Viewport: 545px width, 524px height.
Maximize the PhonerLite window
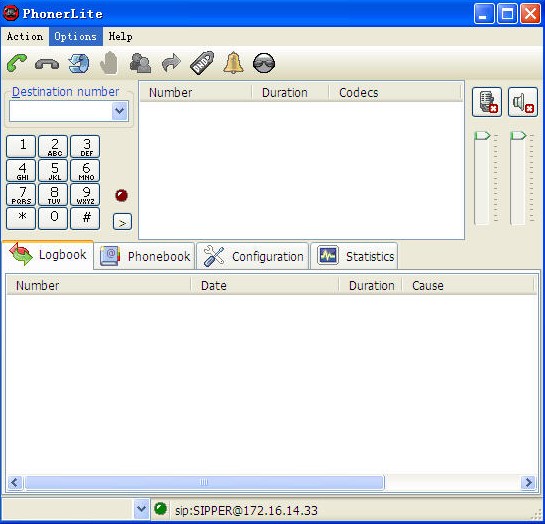507,14
